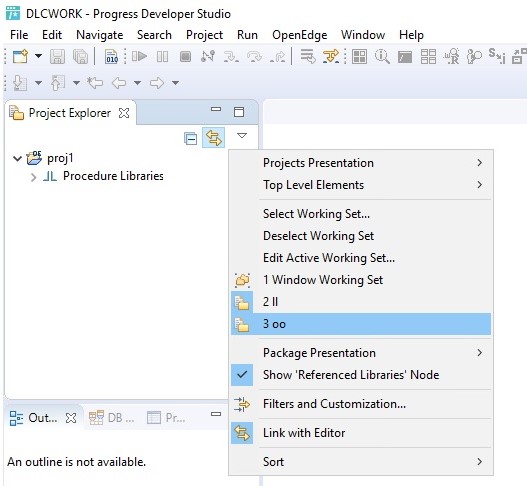This screenshot has width=527, height=486.
Task: Click the Forward navigation arrow icon
Action: pyautogui.click(x=157, y=83)
